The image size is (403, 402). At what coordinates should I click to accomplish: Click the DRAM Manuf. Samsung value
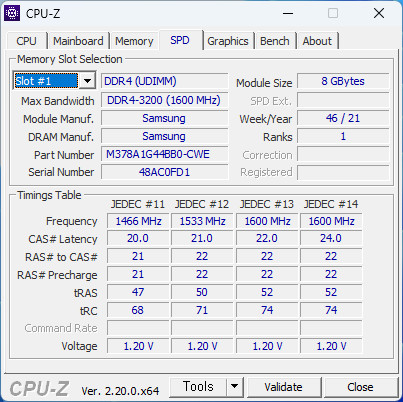coord(165,136)
